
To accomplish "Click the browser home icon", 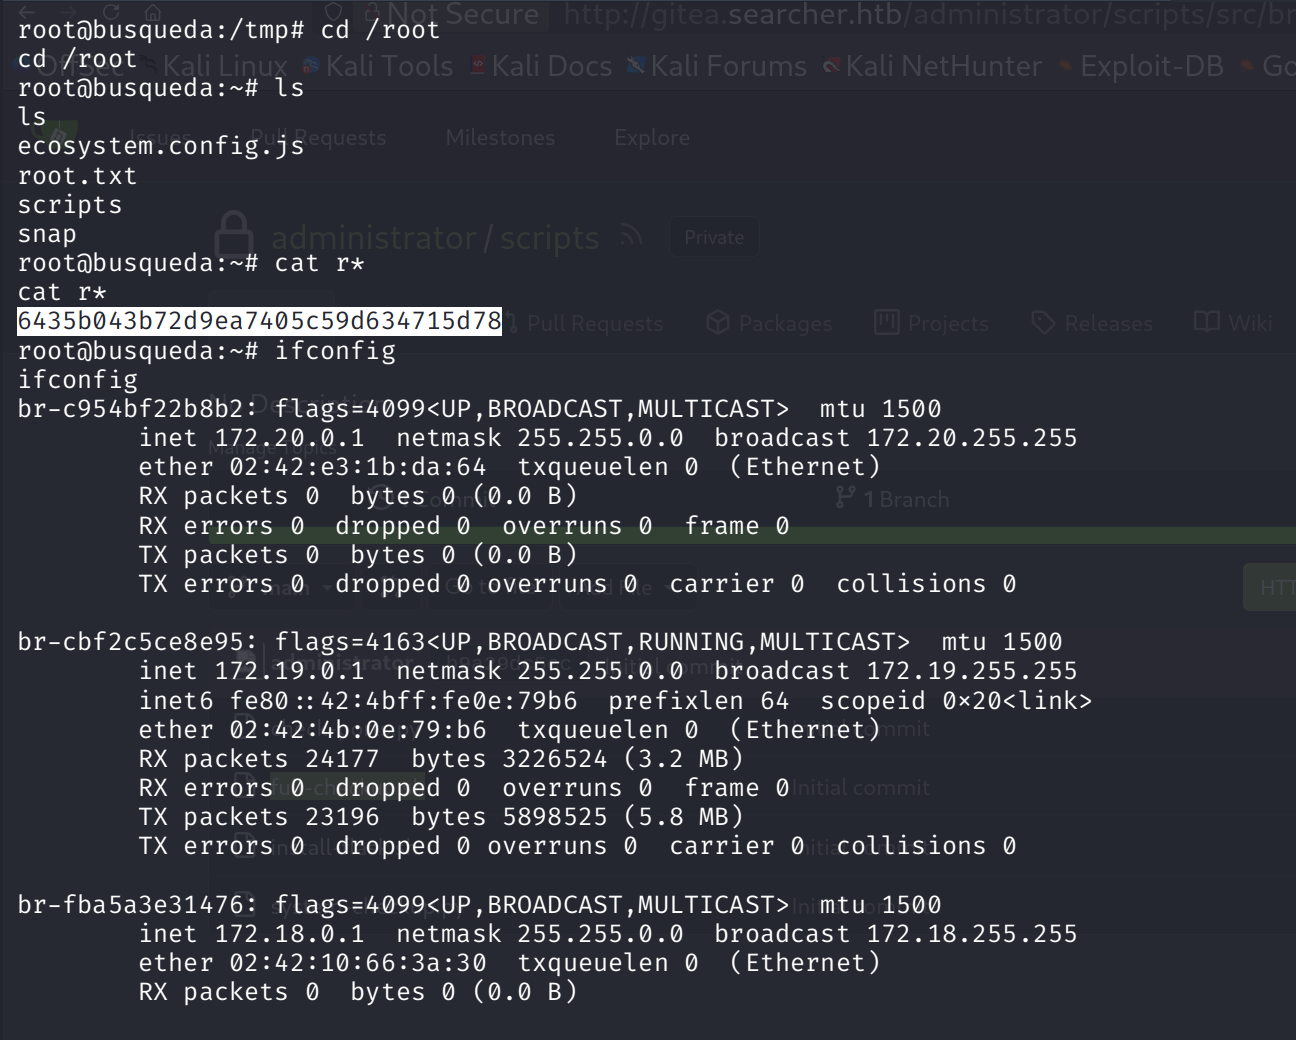I will (152, 12).
